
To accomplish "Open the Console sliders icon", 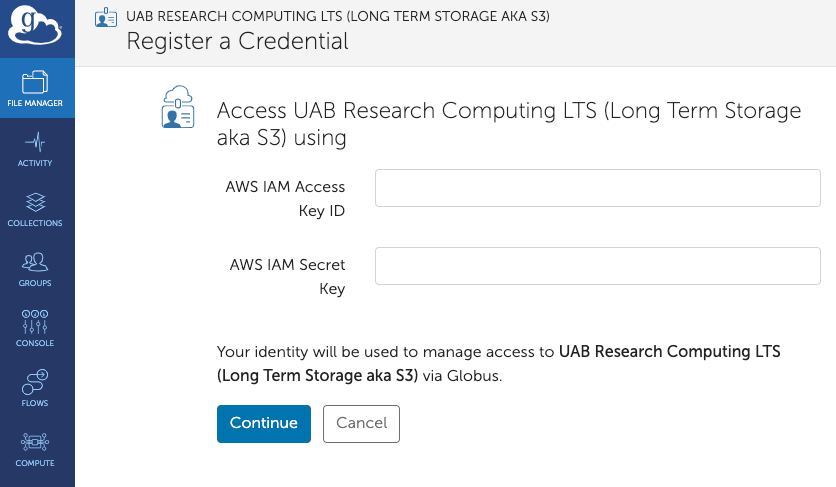I will pos(36,322).
